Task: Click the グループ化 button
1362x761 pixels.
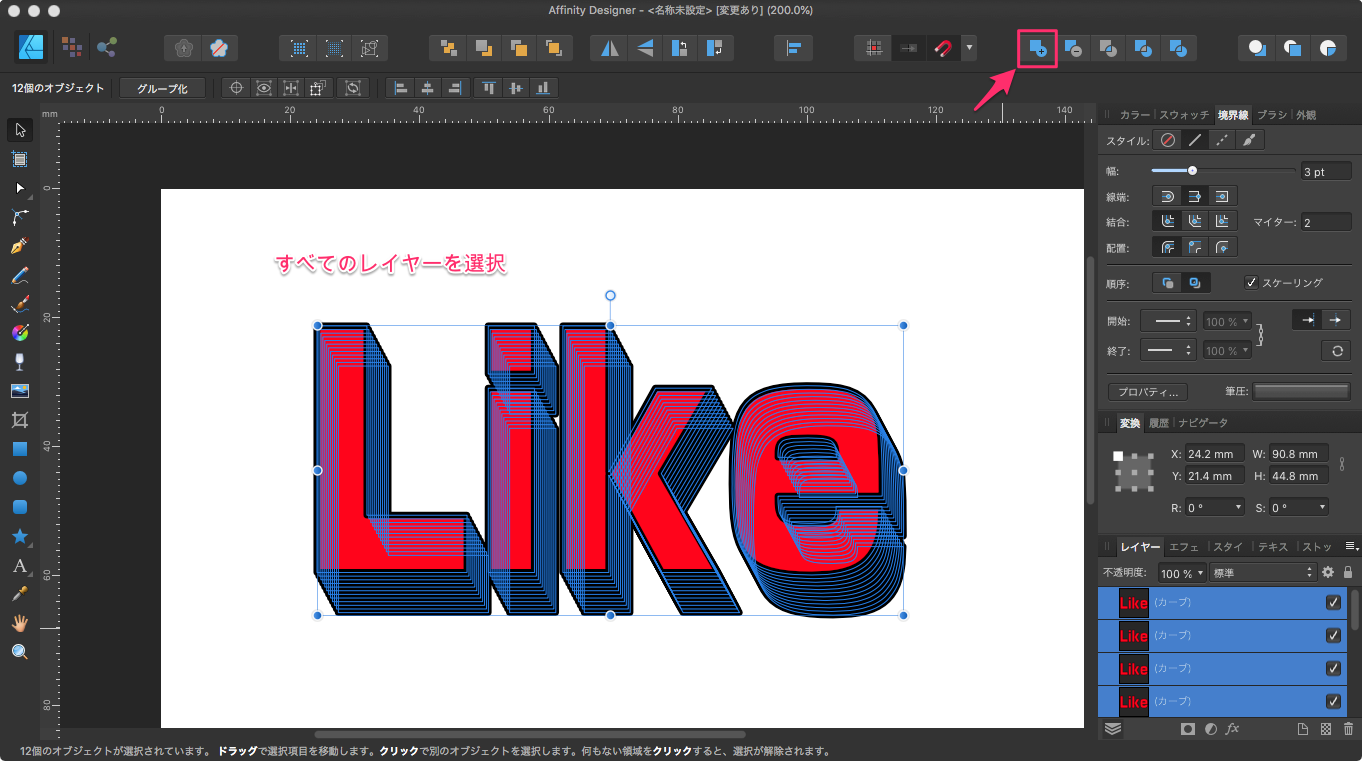Action: [162, 89]
